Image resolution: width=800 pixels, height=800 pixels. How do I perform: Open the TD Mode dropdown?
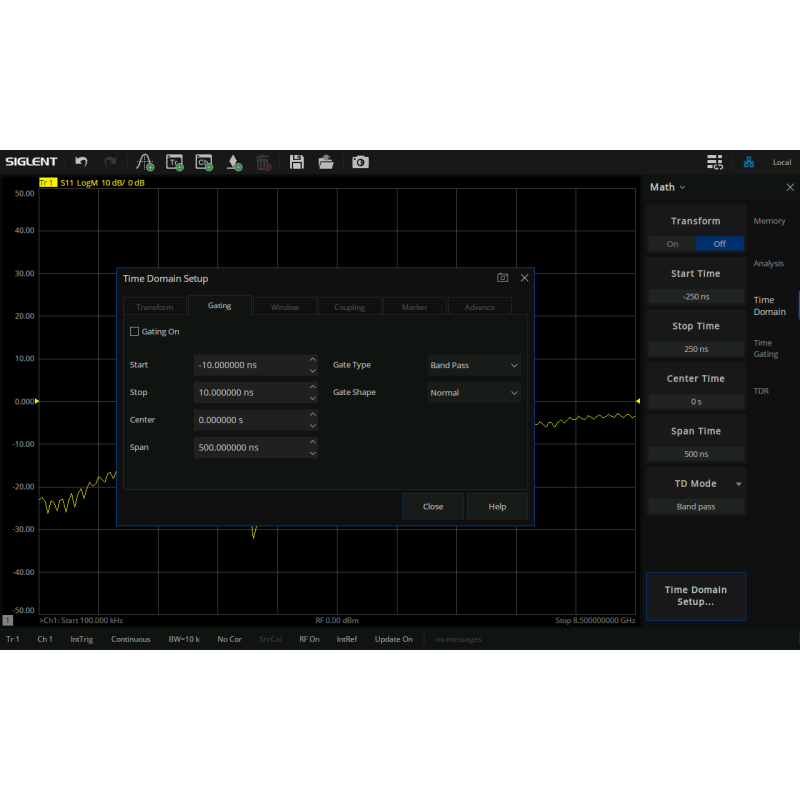click(695, 484)
